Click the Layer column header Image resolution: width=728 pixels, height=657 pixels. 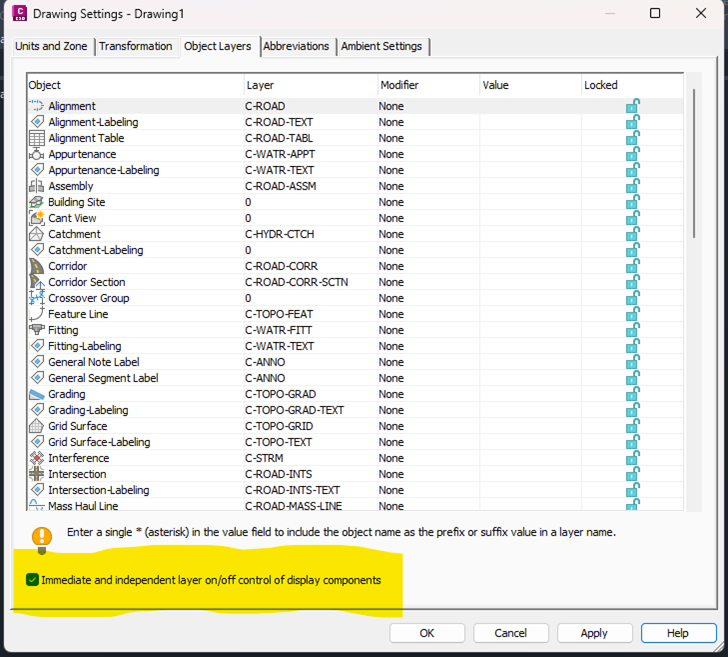click(x=311, y=85)
